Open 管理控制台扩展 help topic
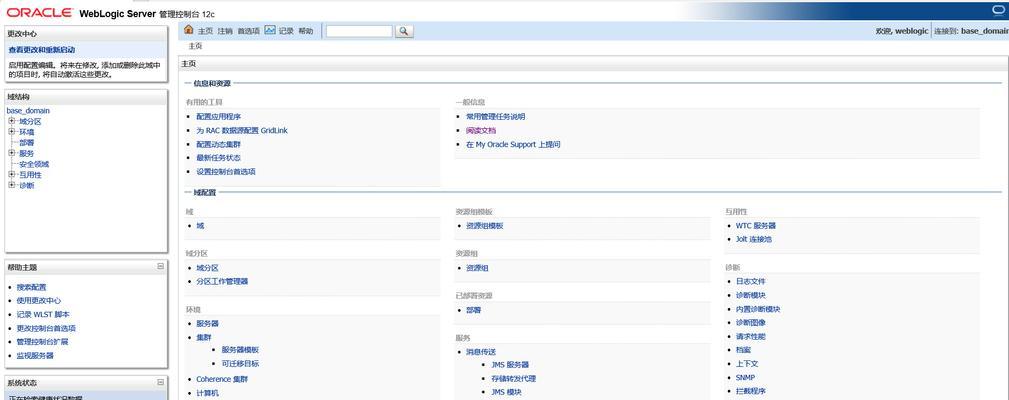The height and width of the screenshot is (400, 1009). pos(42,342)
